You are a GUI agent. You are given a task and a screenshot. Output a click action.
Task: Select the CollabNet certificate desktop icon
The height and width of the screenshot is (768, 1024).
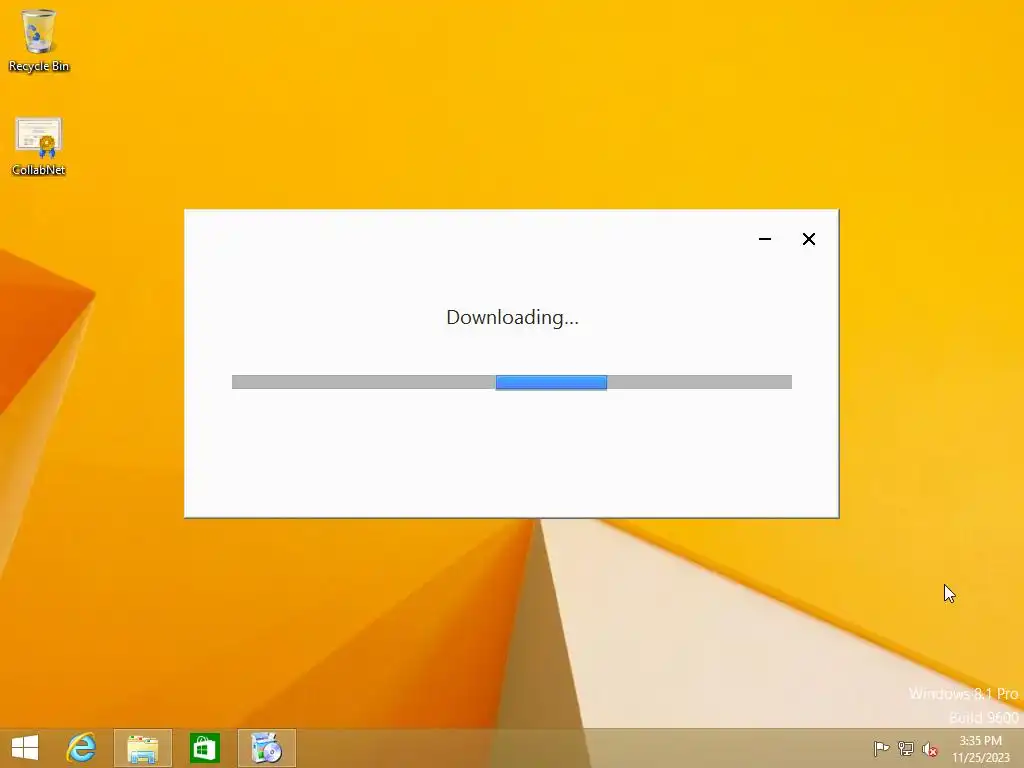click(39, 146)
